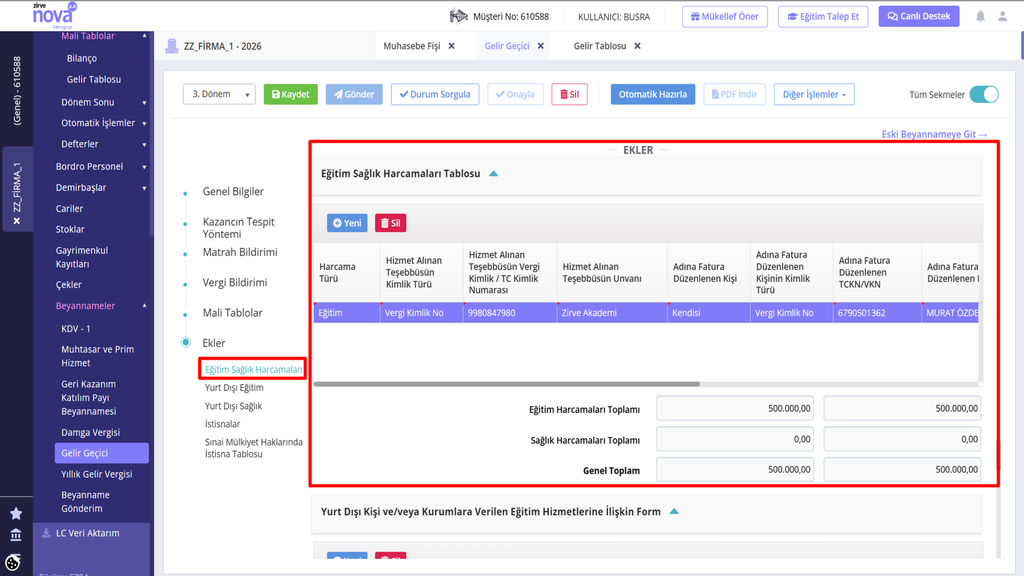Open KDV - 1 in the sidebar
Image resolution: width=1024 pixels, height=576 pixels.
pos(76,328)
